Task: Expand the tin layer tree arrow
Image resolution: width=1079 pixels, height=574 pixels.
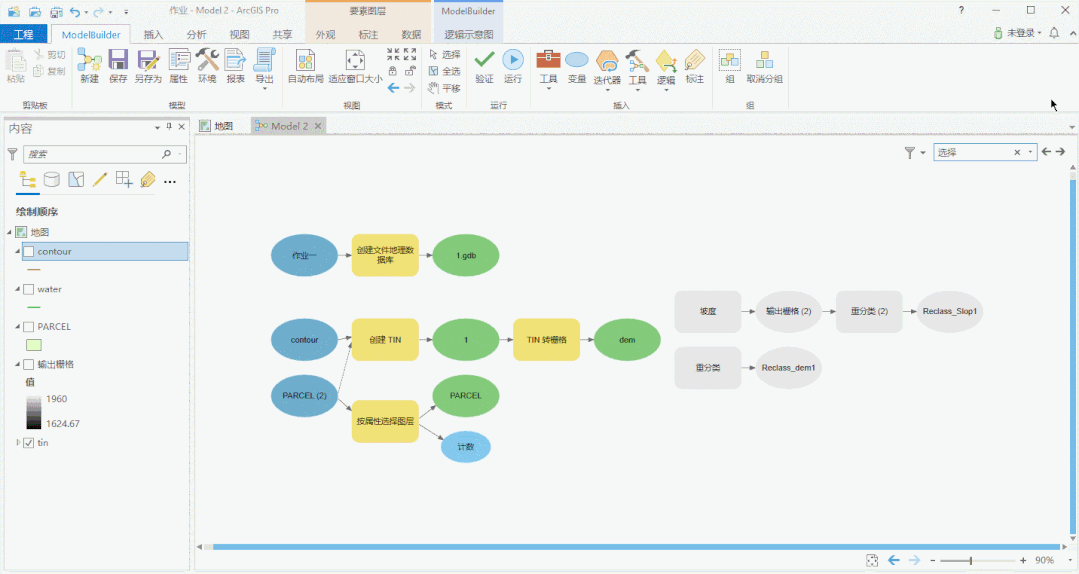Action: click(18, 443)
